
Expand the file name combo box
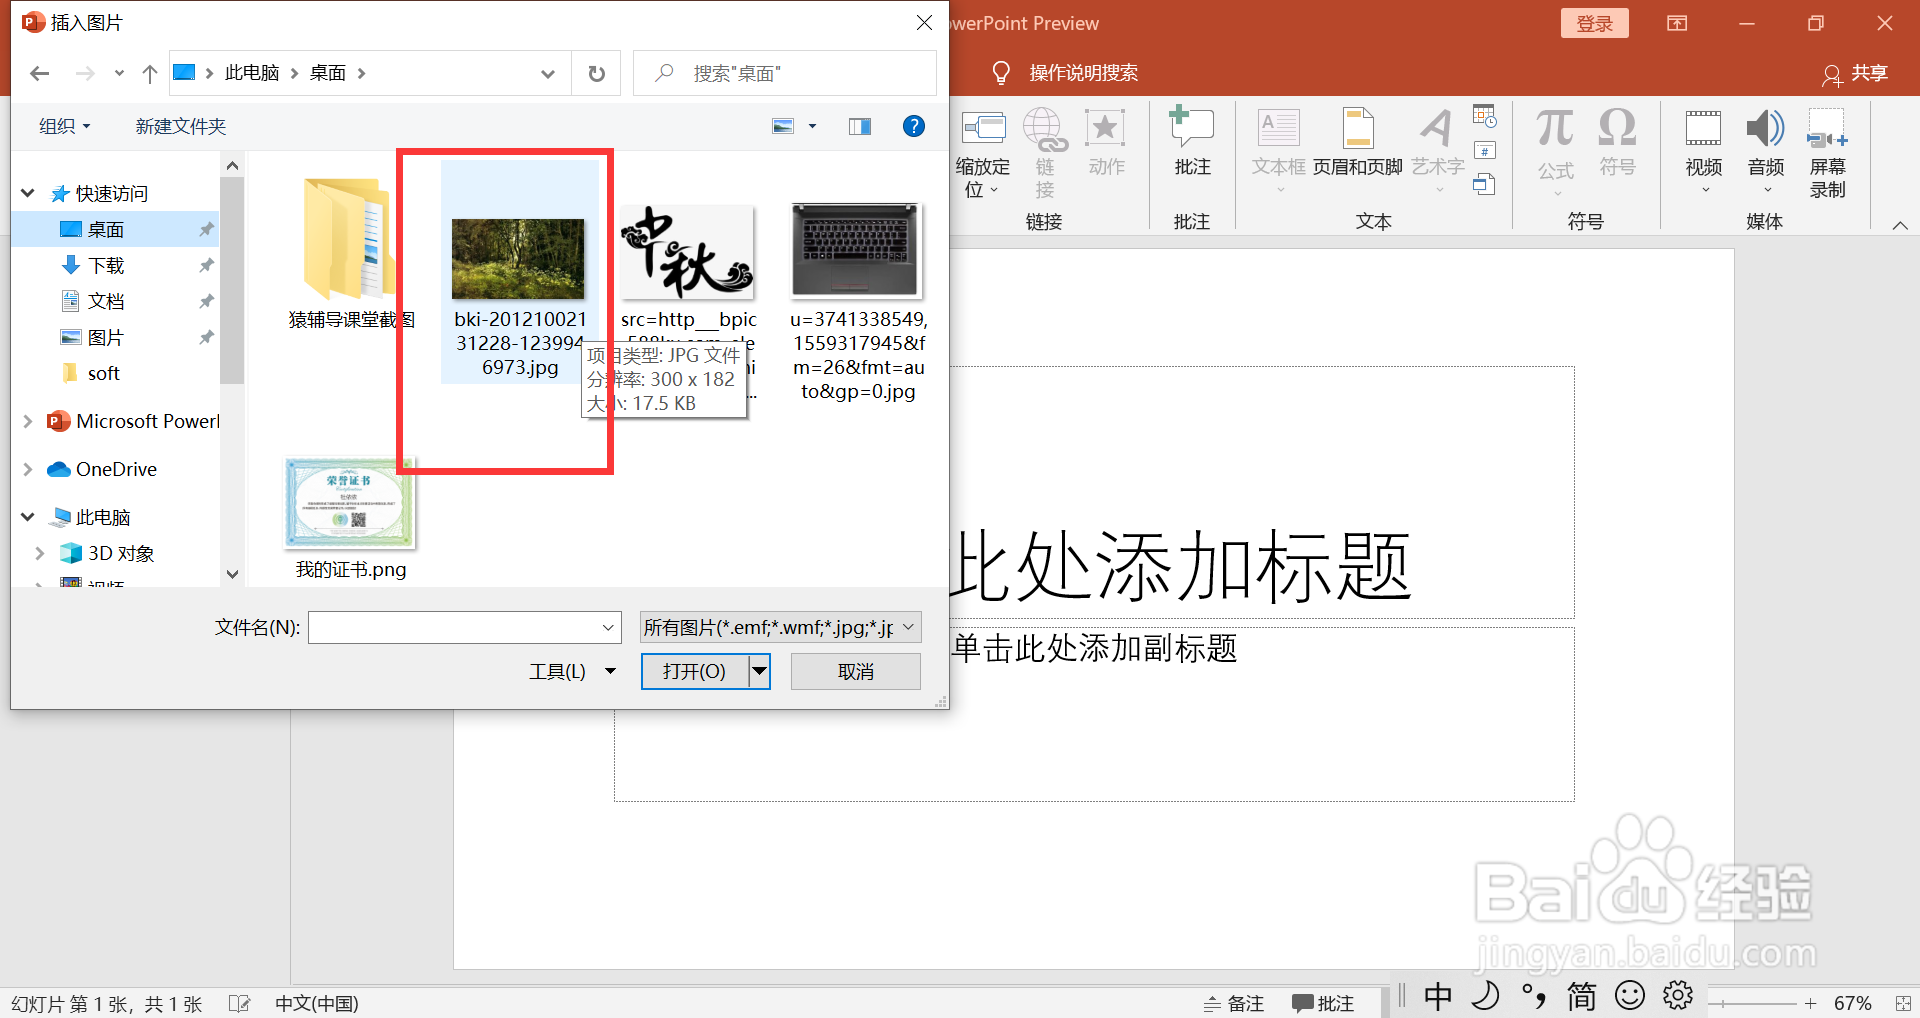coord(607,628)
